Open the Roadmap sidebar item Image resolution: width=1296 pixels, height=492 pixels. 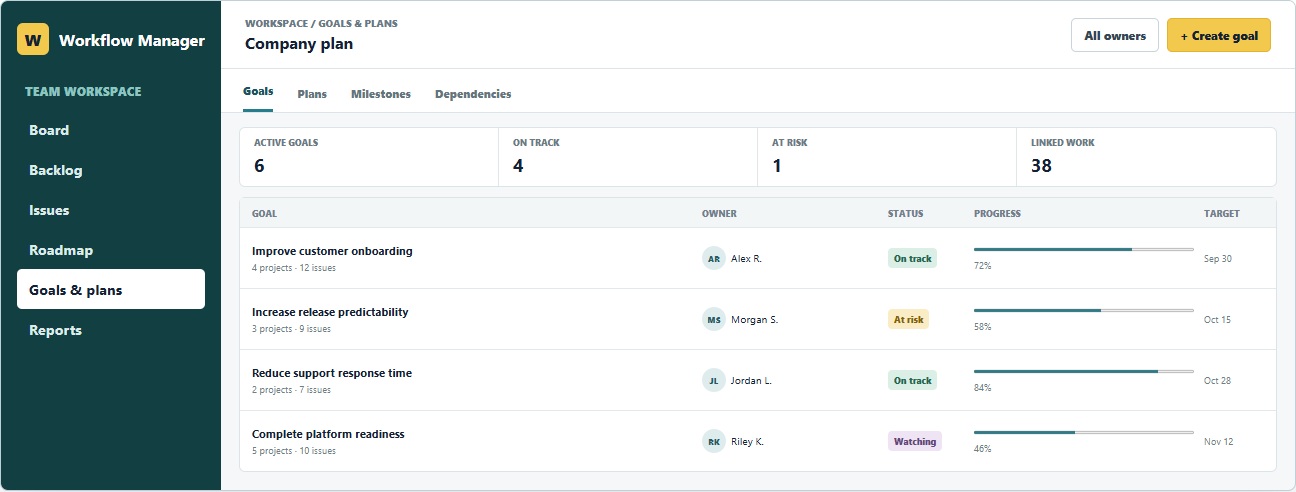tap(111, 250)
